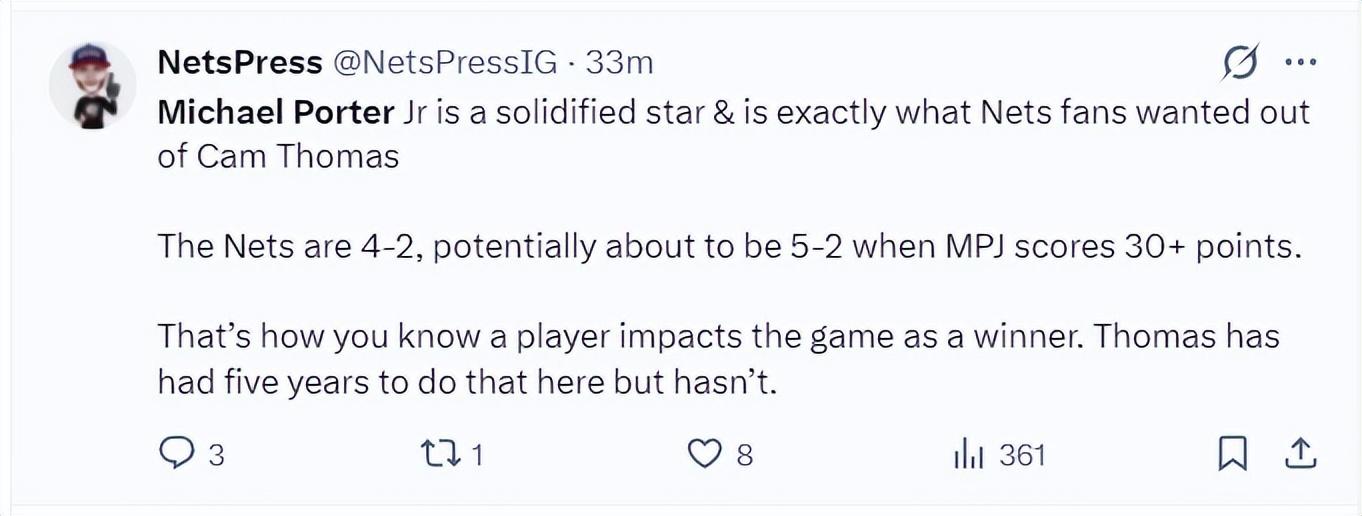Click the bold Michael Porter text
The image size is (1362, 516).
tap(276, 112)
